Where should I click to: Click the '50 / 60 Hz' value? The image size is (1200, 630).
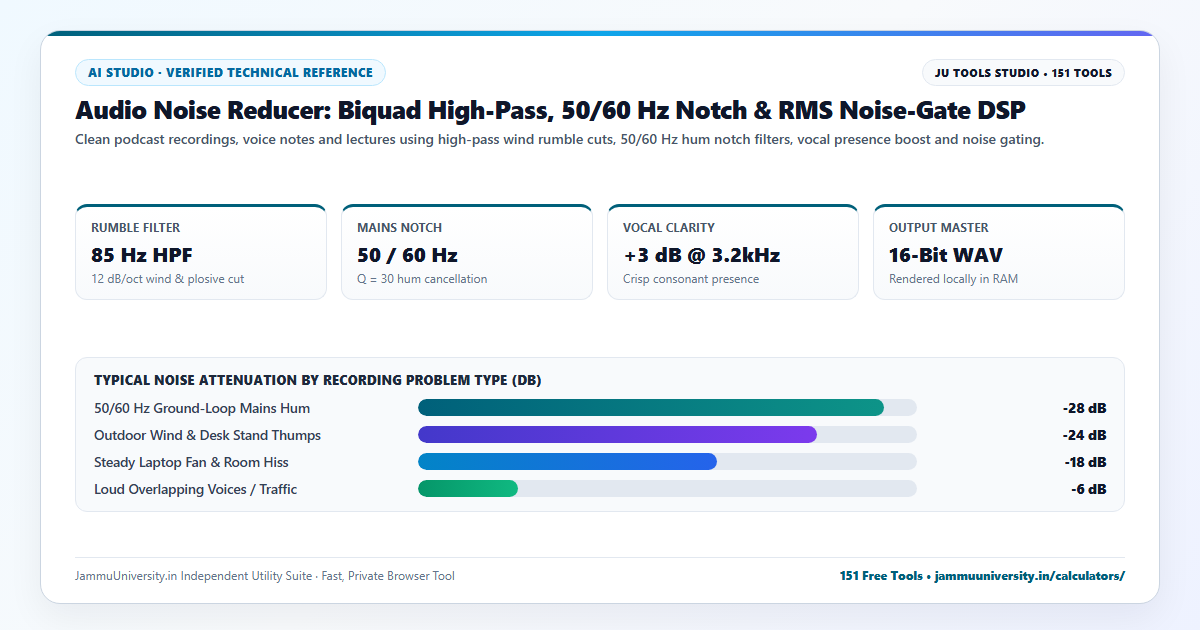click(x=407, y=255)
